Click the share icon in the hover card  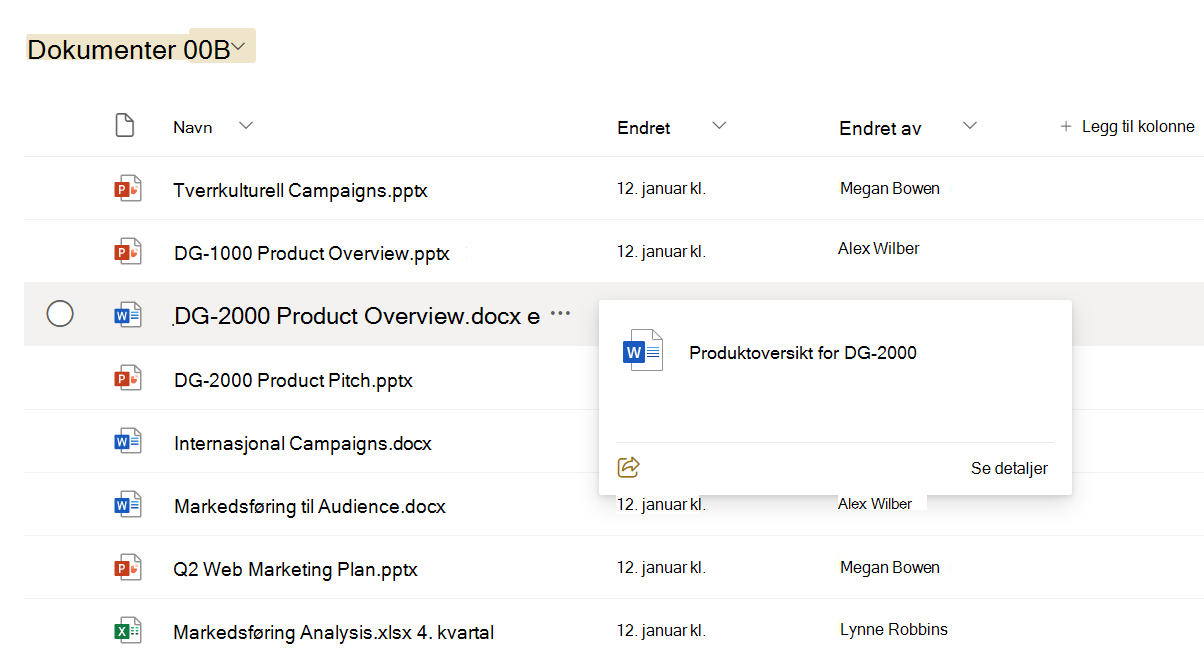(629, 467)
